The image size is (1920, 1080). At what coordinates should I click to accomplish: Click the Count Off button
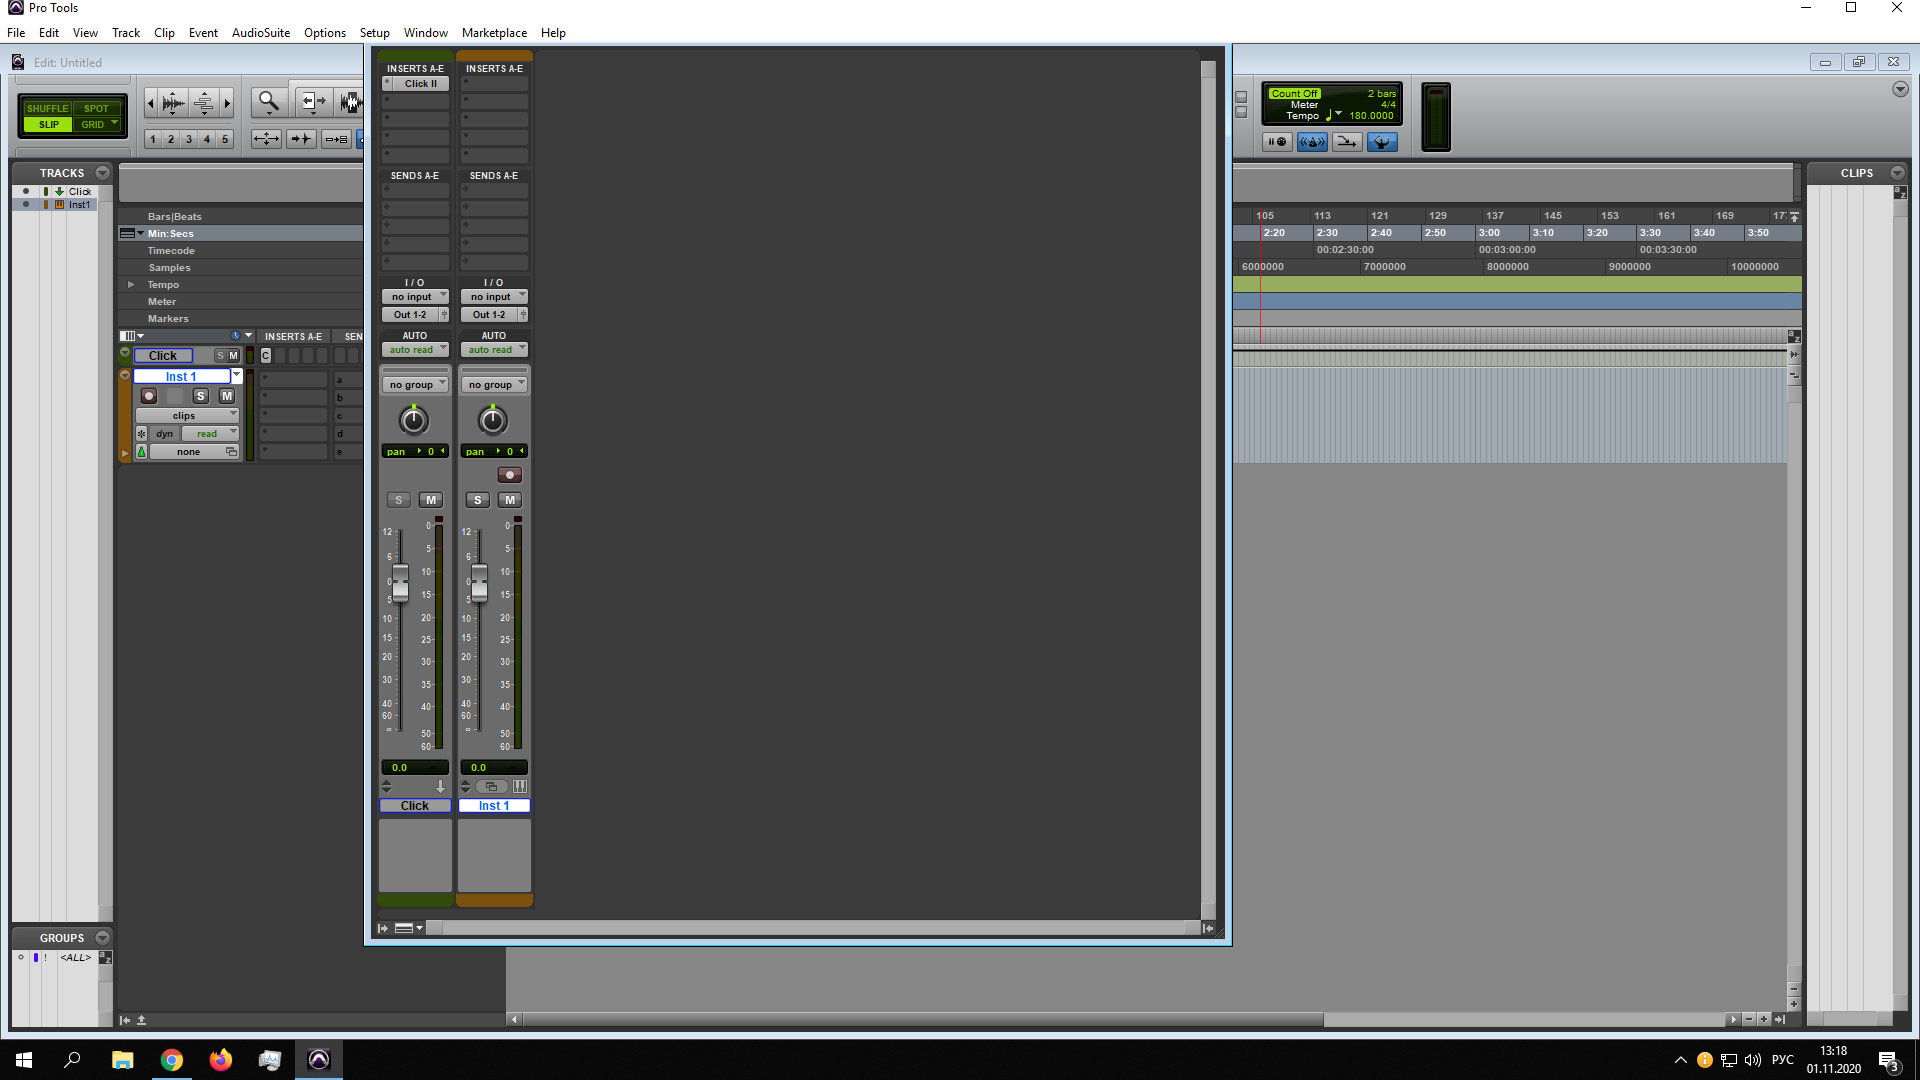pos(1293,93)
